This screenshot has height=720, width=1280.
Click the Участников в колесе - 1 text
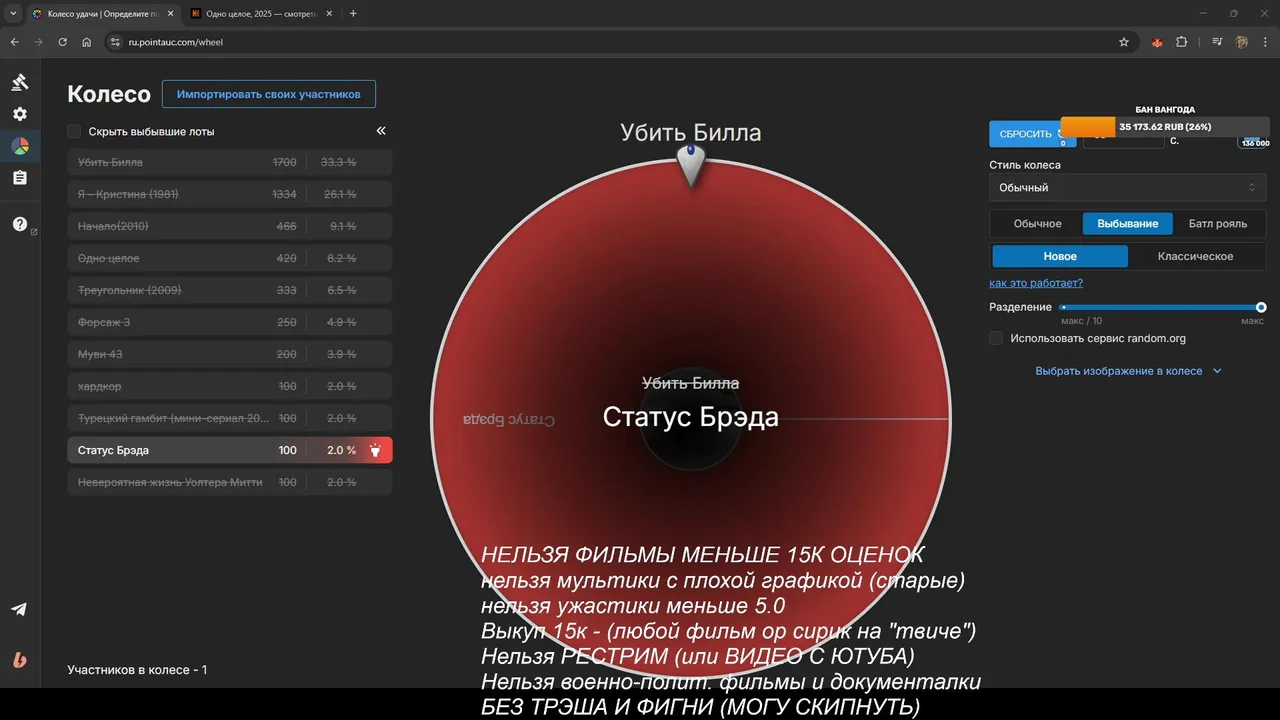click(137, 669)
